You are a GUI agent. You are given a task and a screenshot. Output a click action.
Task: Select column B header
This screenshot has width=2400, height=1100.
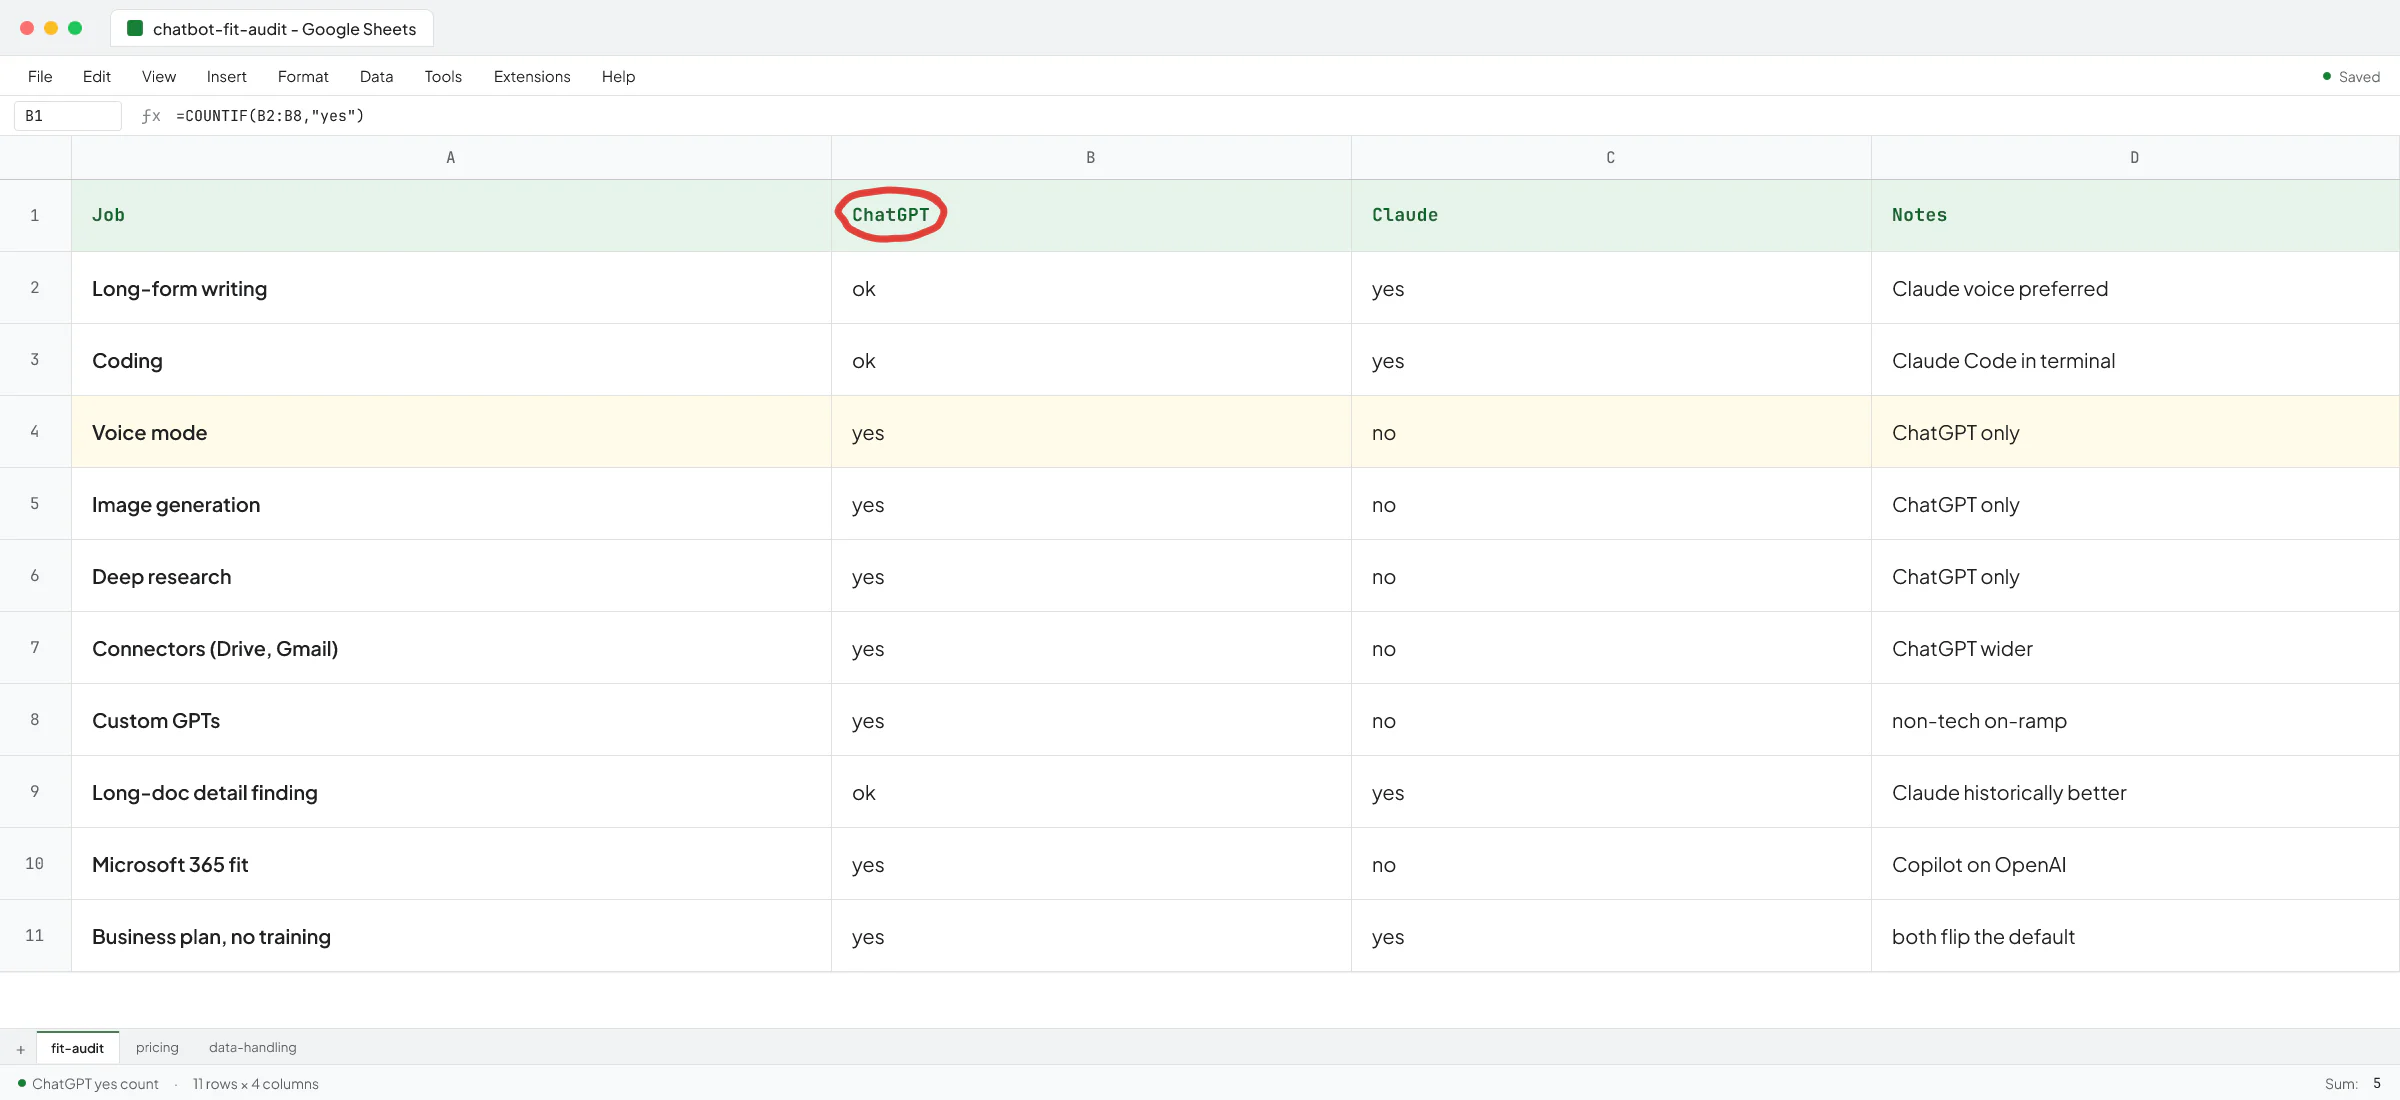1091,158
